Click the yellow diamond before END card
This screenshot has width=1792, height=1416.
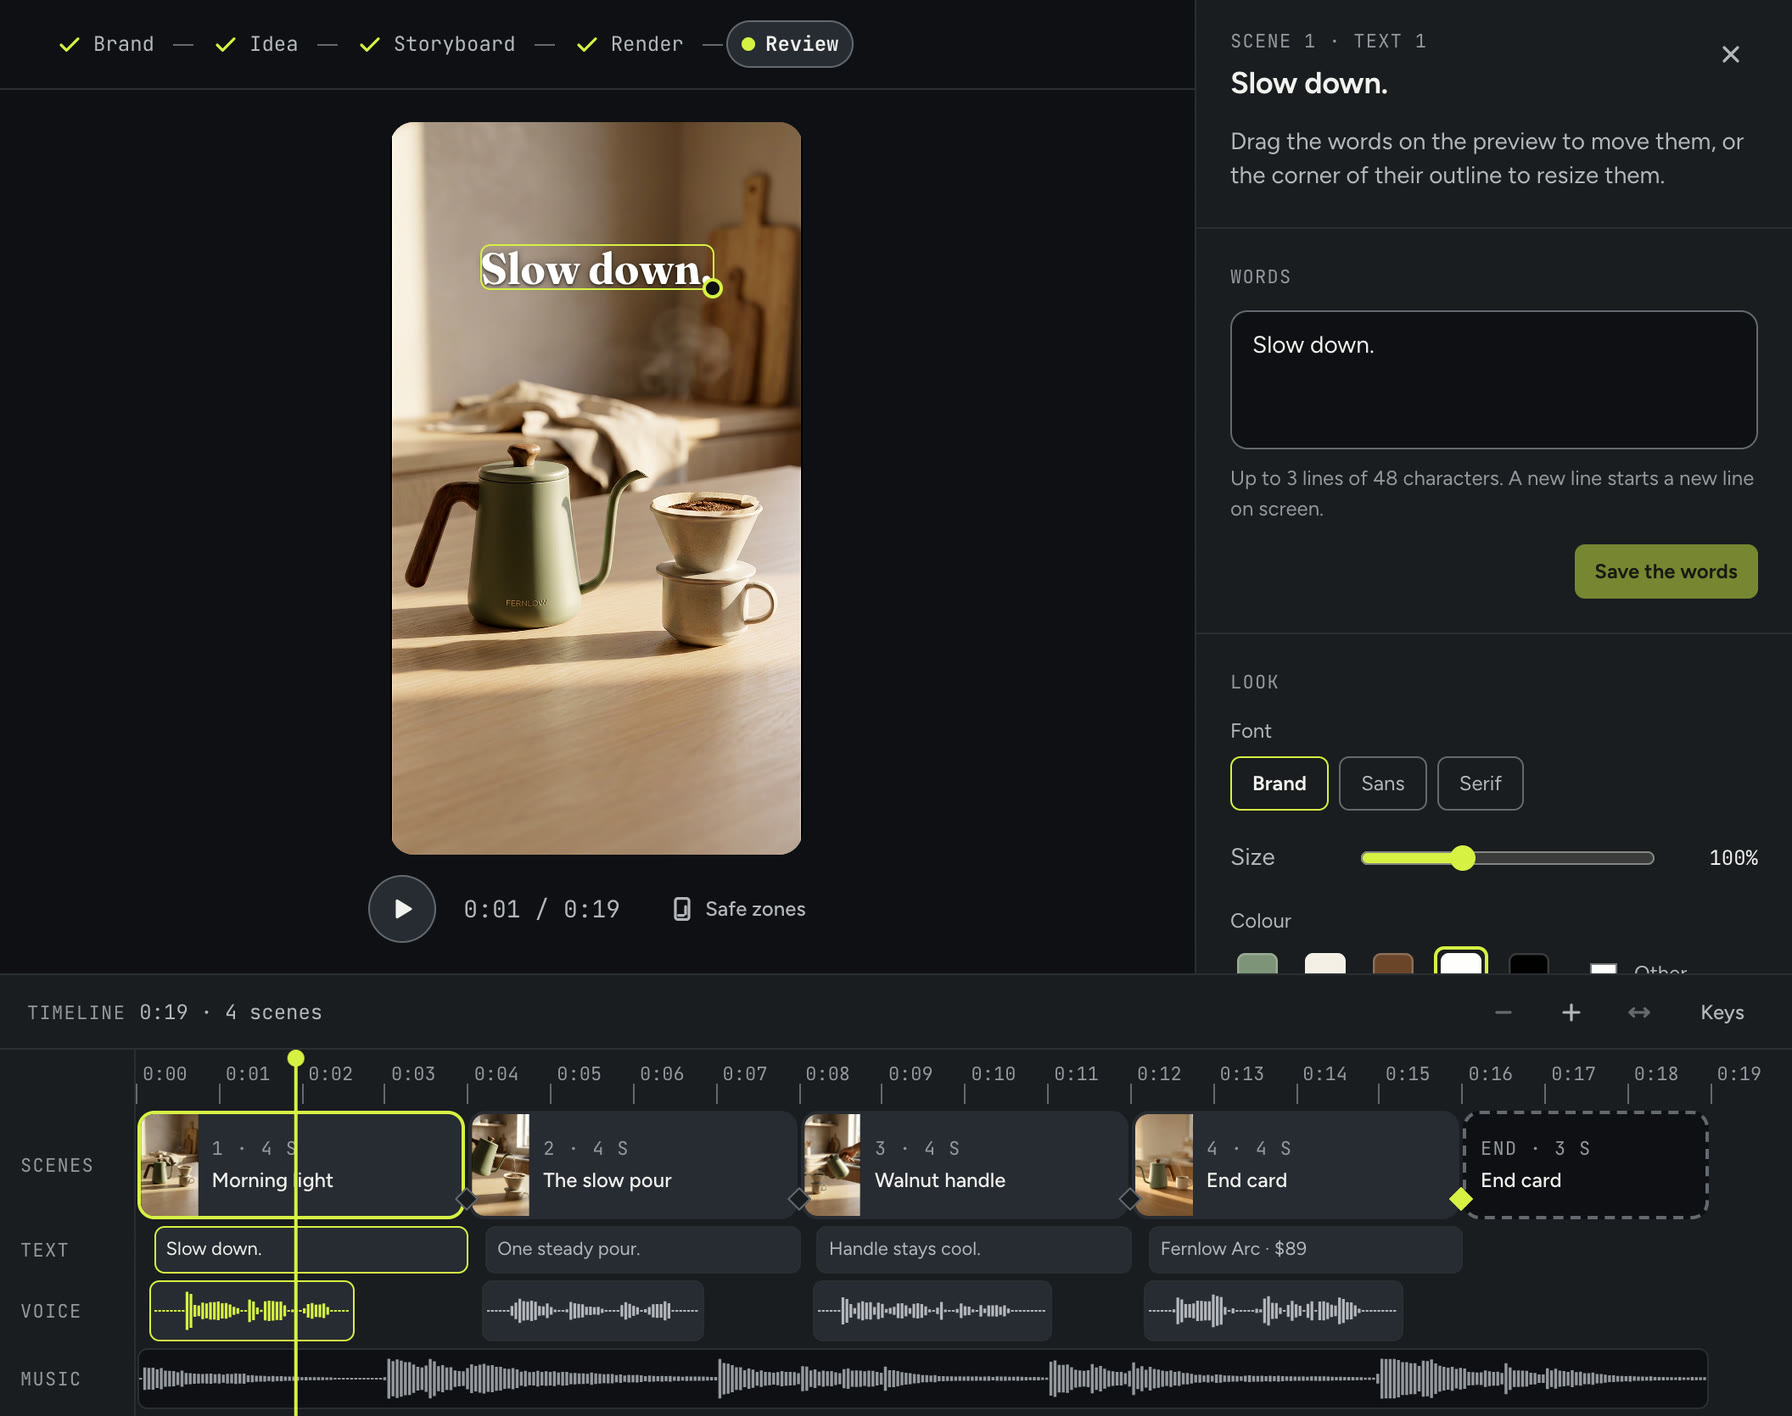click(x=1461, y=1198)
